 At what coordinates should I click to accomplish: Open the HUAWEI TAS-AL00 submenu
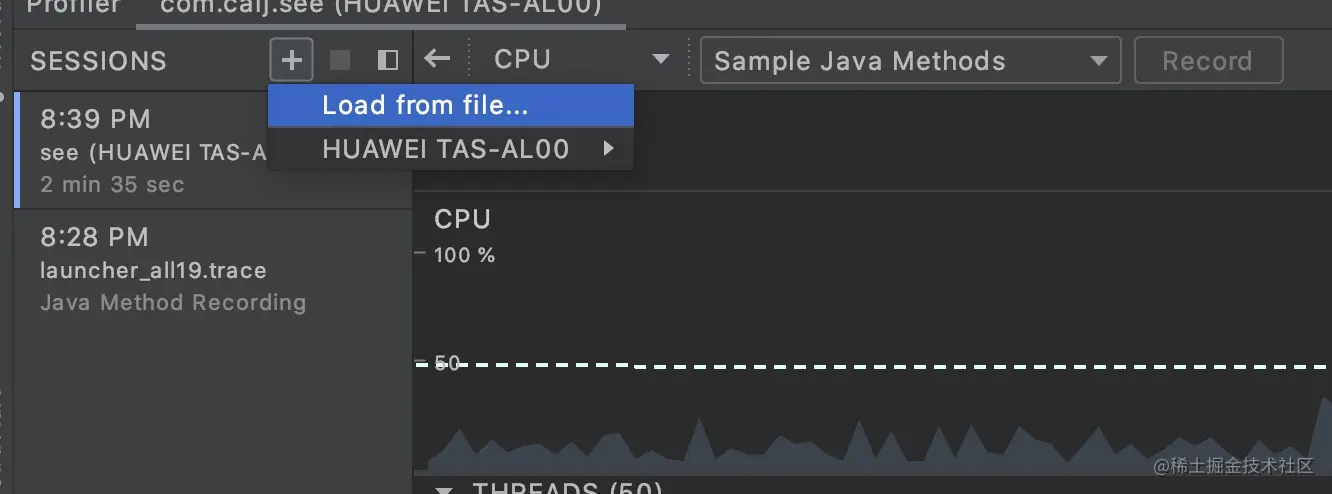click(450, 149)
